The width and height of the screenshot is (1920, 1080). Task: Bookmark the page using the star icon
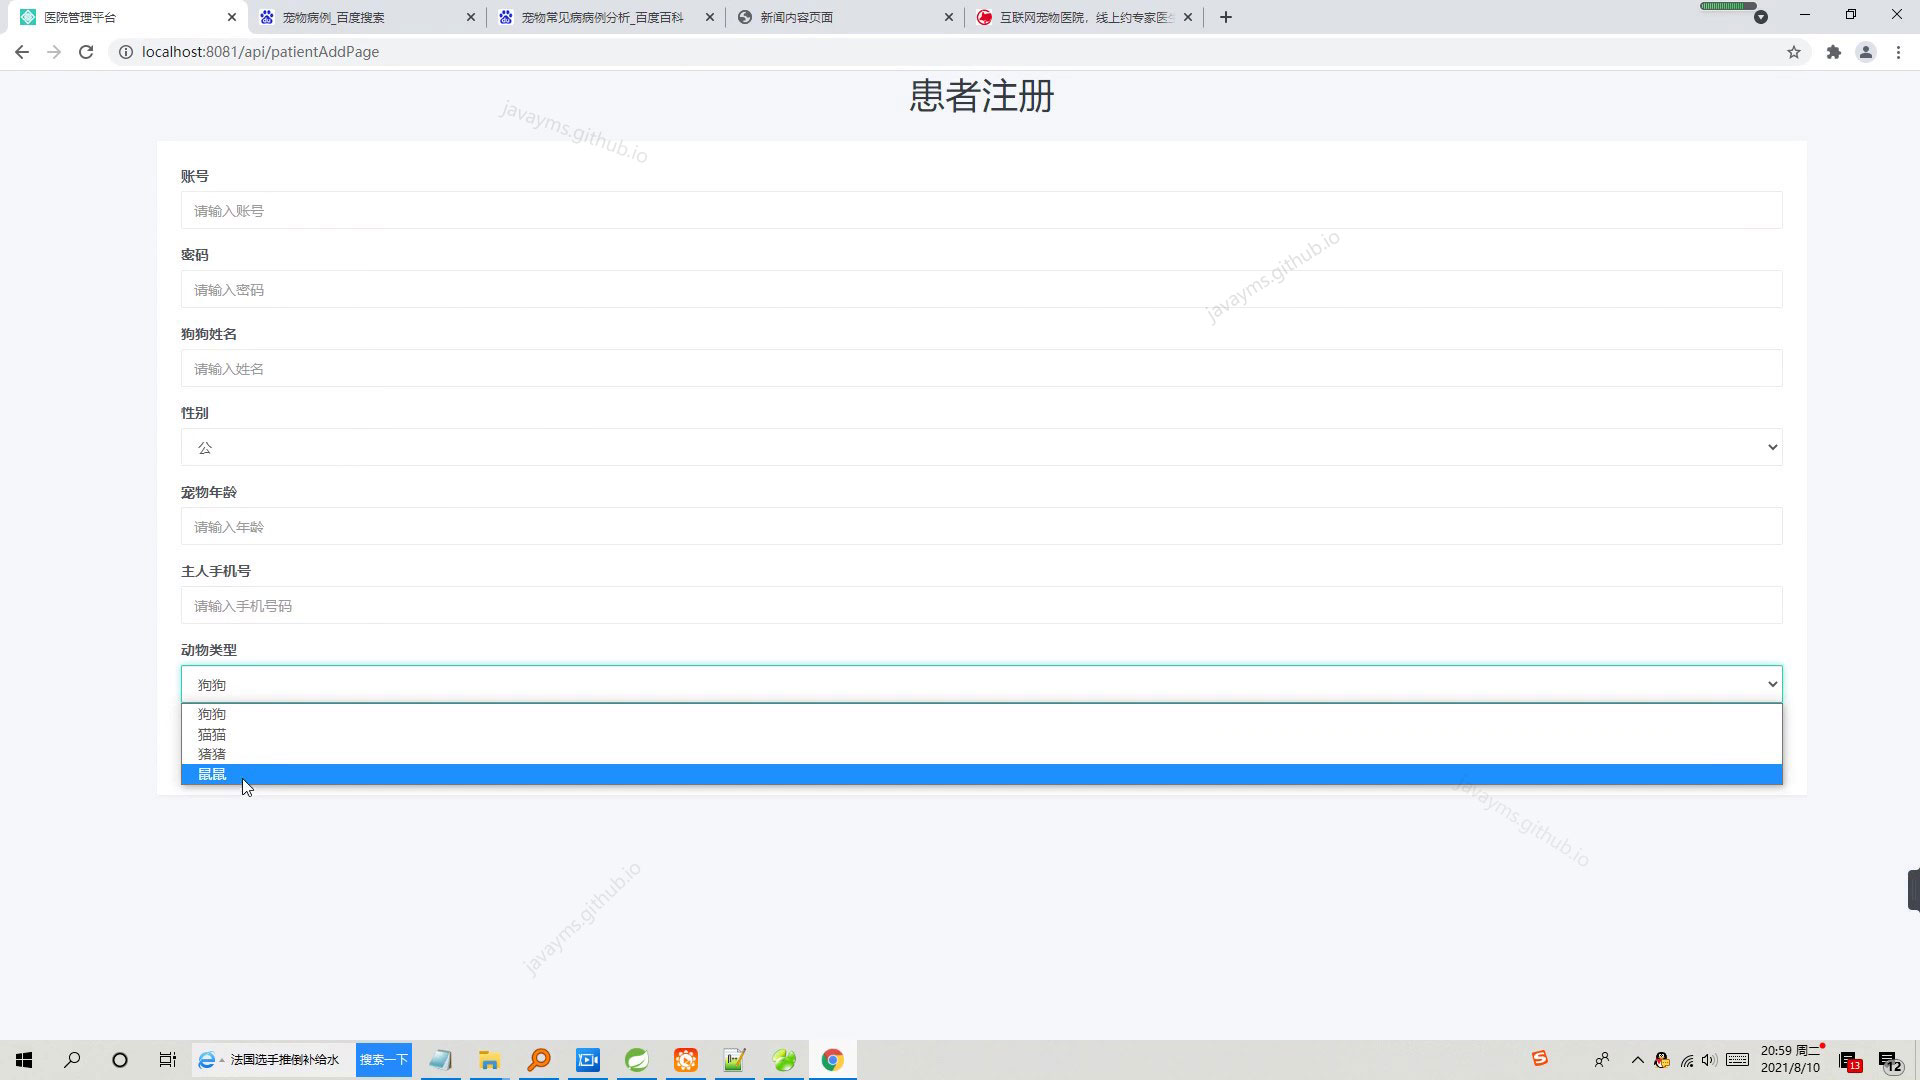pyautogui.click(x=1795, y=51)
